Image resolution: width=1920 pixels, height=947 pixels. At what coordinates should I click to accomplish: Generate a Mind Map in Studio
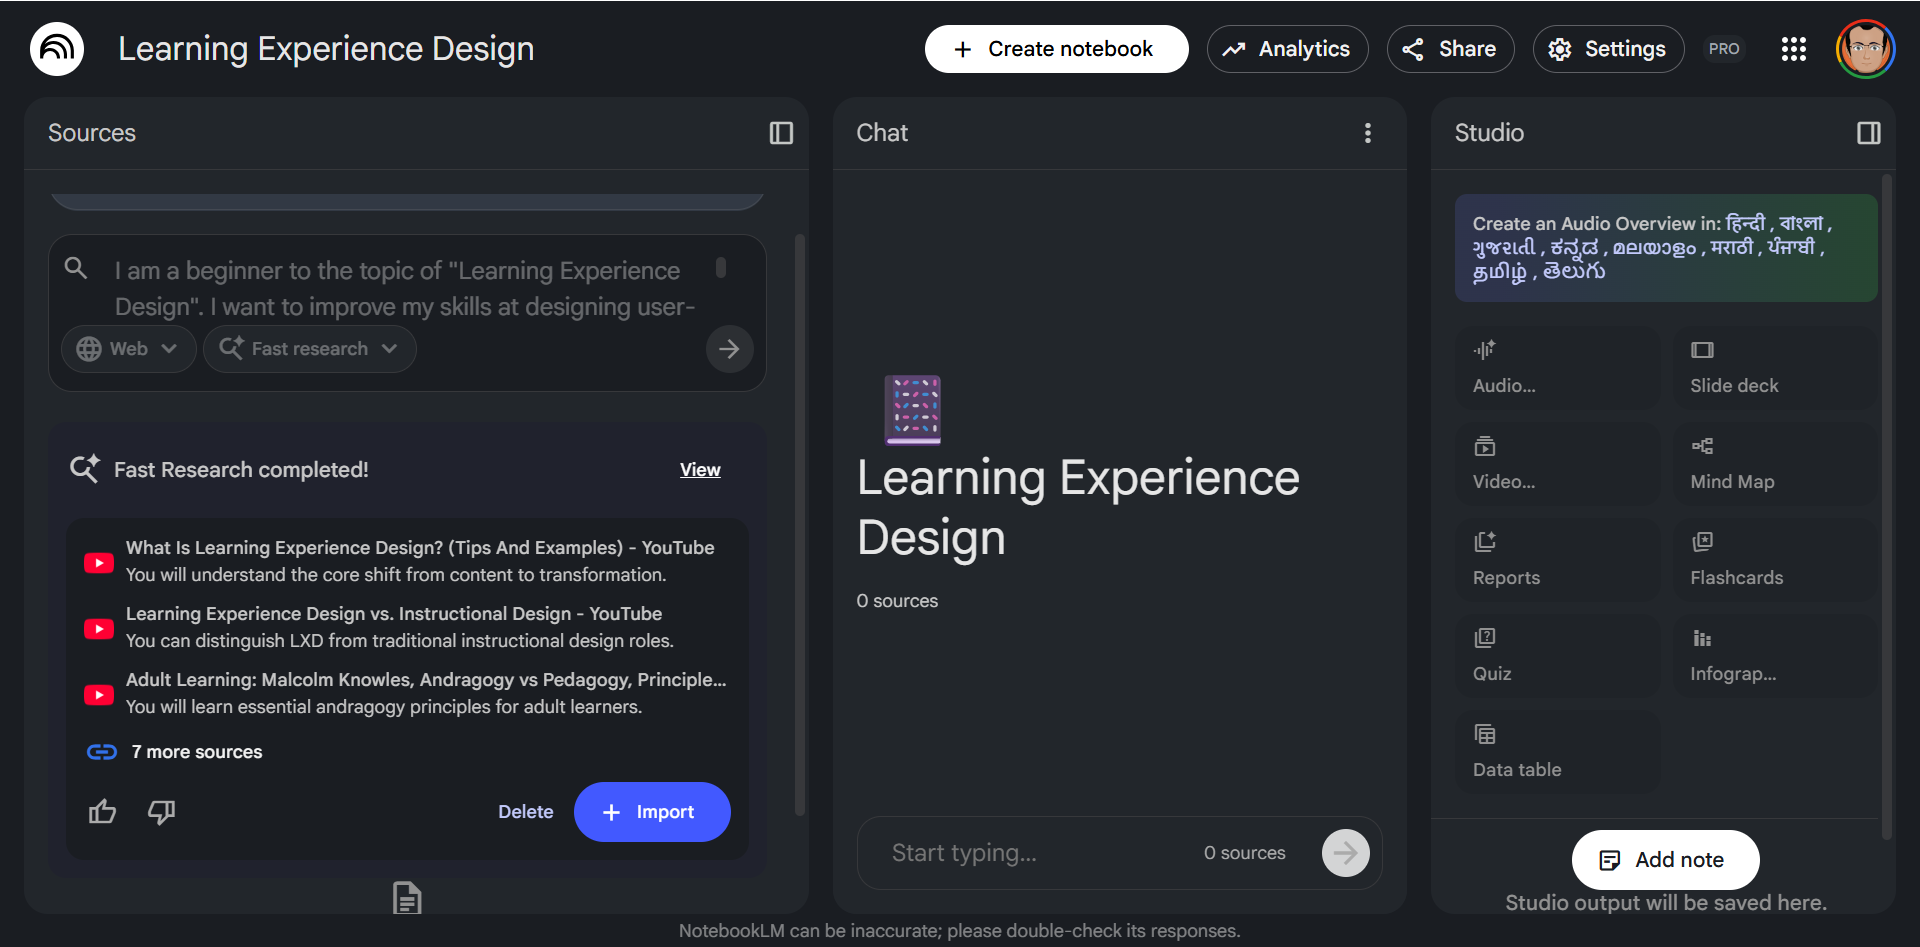coord(1777,463)
